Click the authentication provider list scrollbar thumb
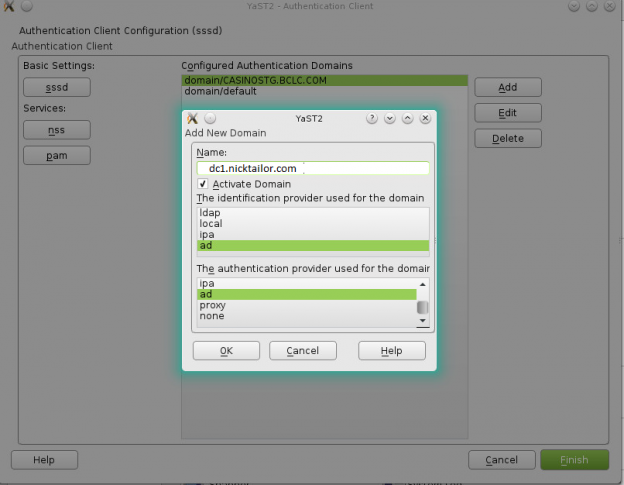The height and width of the screenshot is (485, 624). tap(422, 308)
